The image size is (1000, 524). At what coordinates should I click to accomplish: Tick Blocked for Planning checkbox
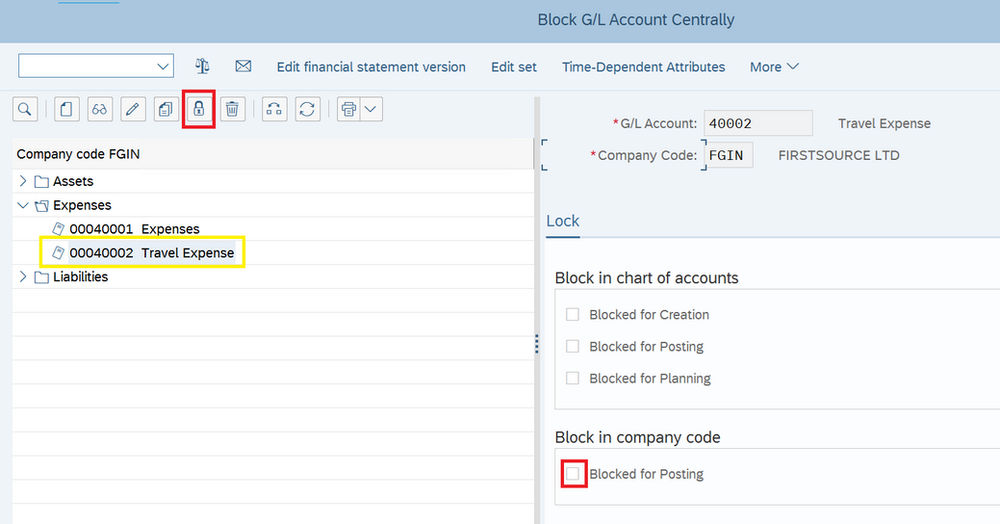click(x=573, y=379)
